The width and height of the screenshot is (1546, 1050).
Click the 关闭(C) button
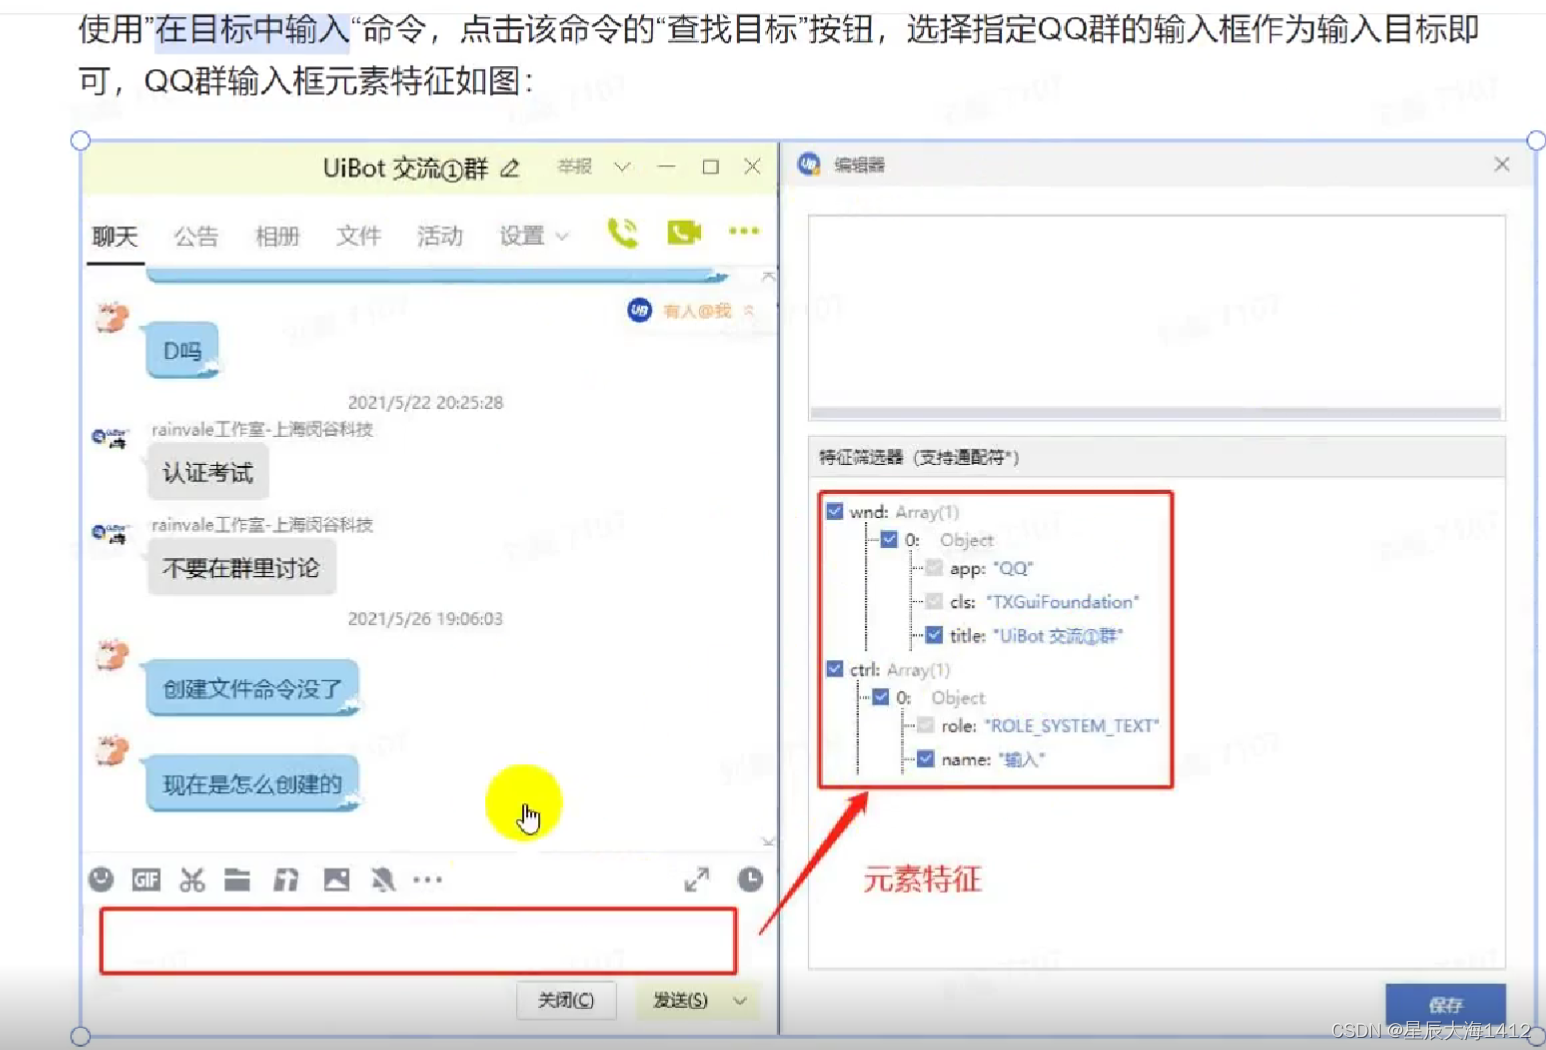pyautogui.click(x=566, y=1000)
